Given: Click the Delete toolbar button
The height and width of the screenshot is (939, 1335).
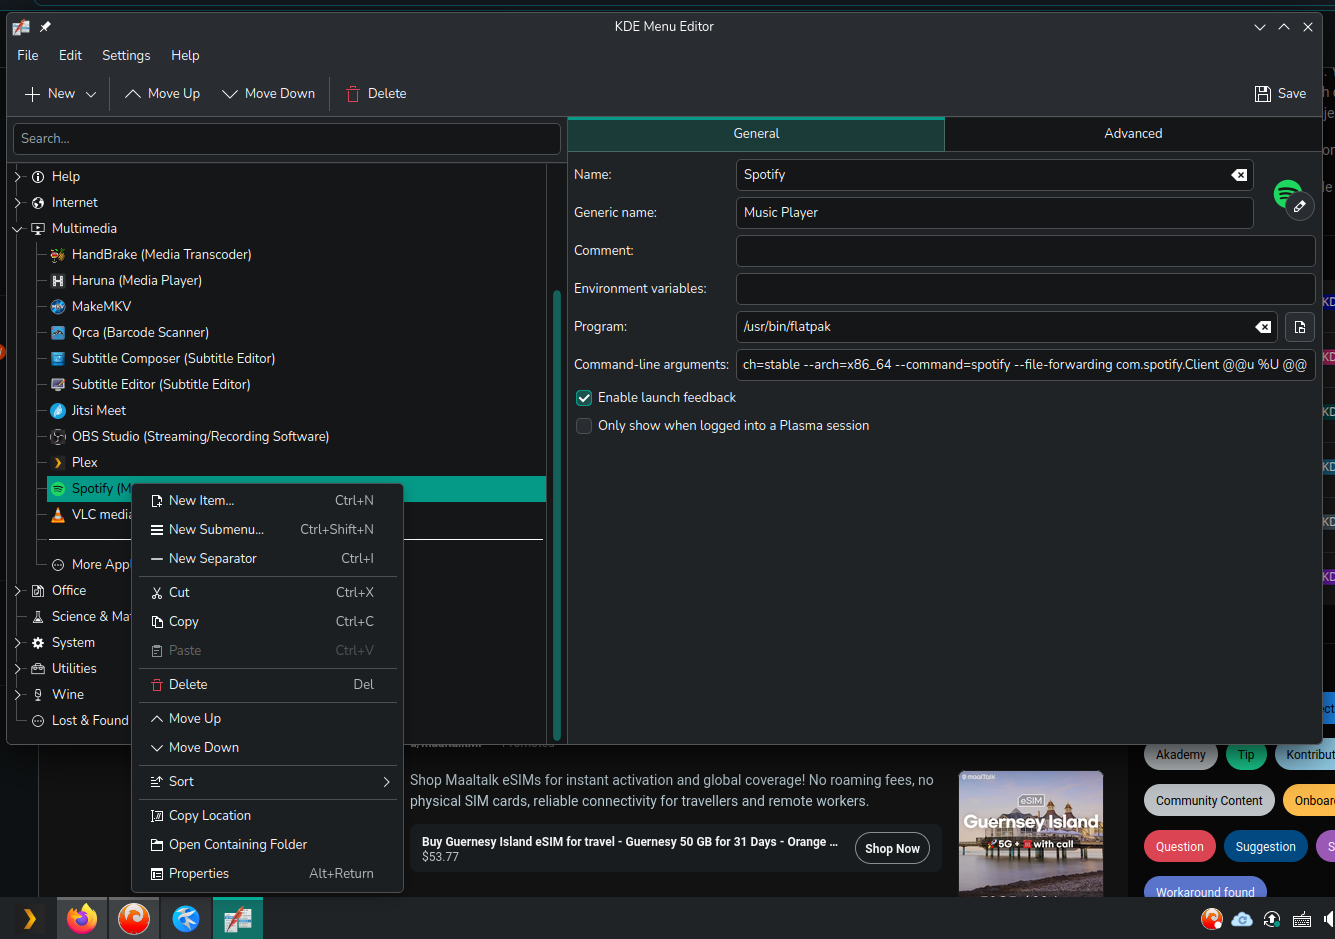Looking at the screenshot, I should 376,94.
